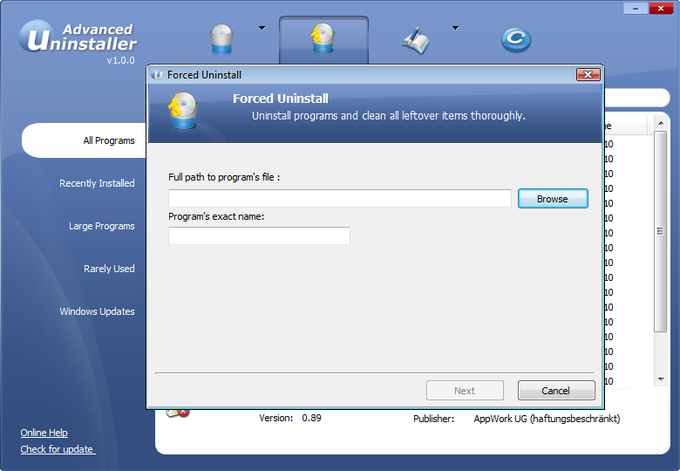
Task: Click the program list scrollbar down arrow
Action: 660,379
